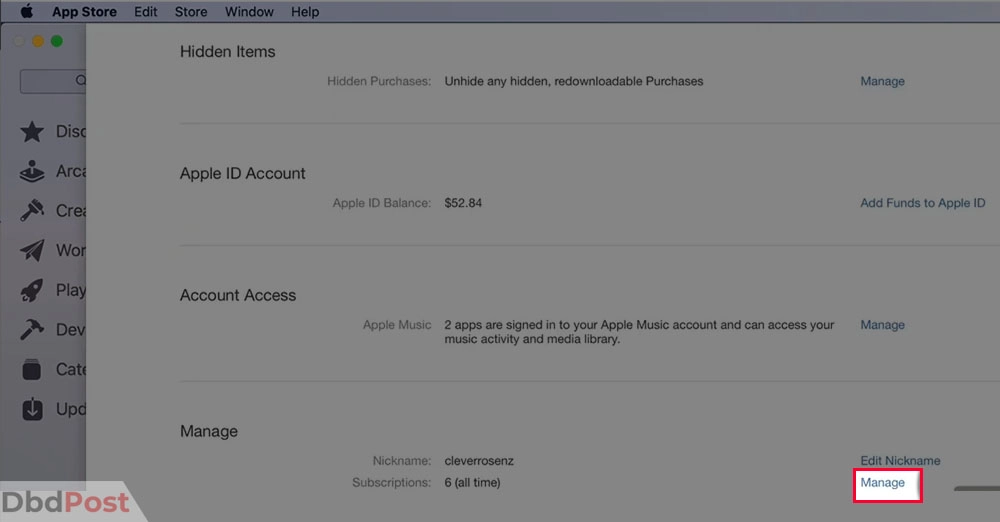
Task: Click the Play rocket icon in sidebar
Action: 32,290
